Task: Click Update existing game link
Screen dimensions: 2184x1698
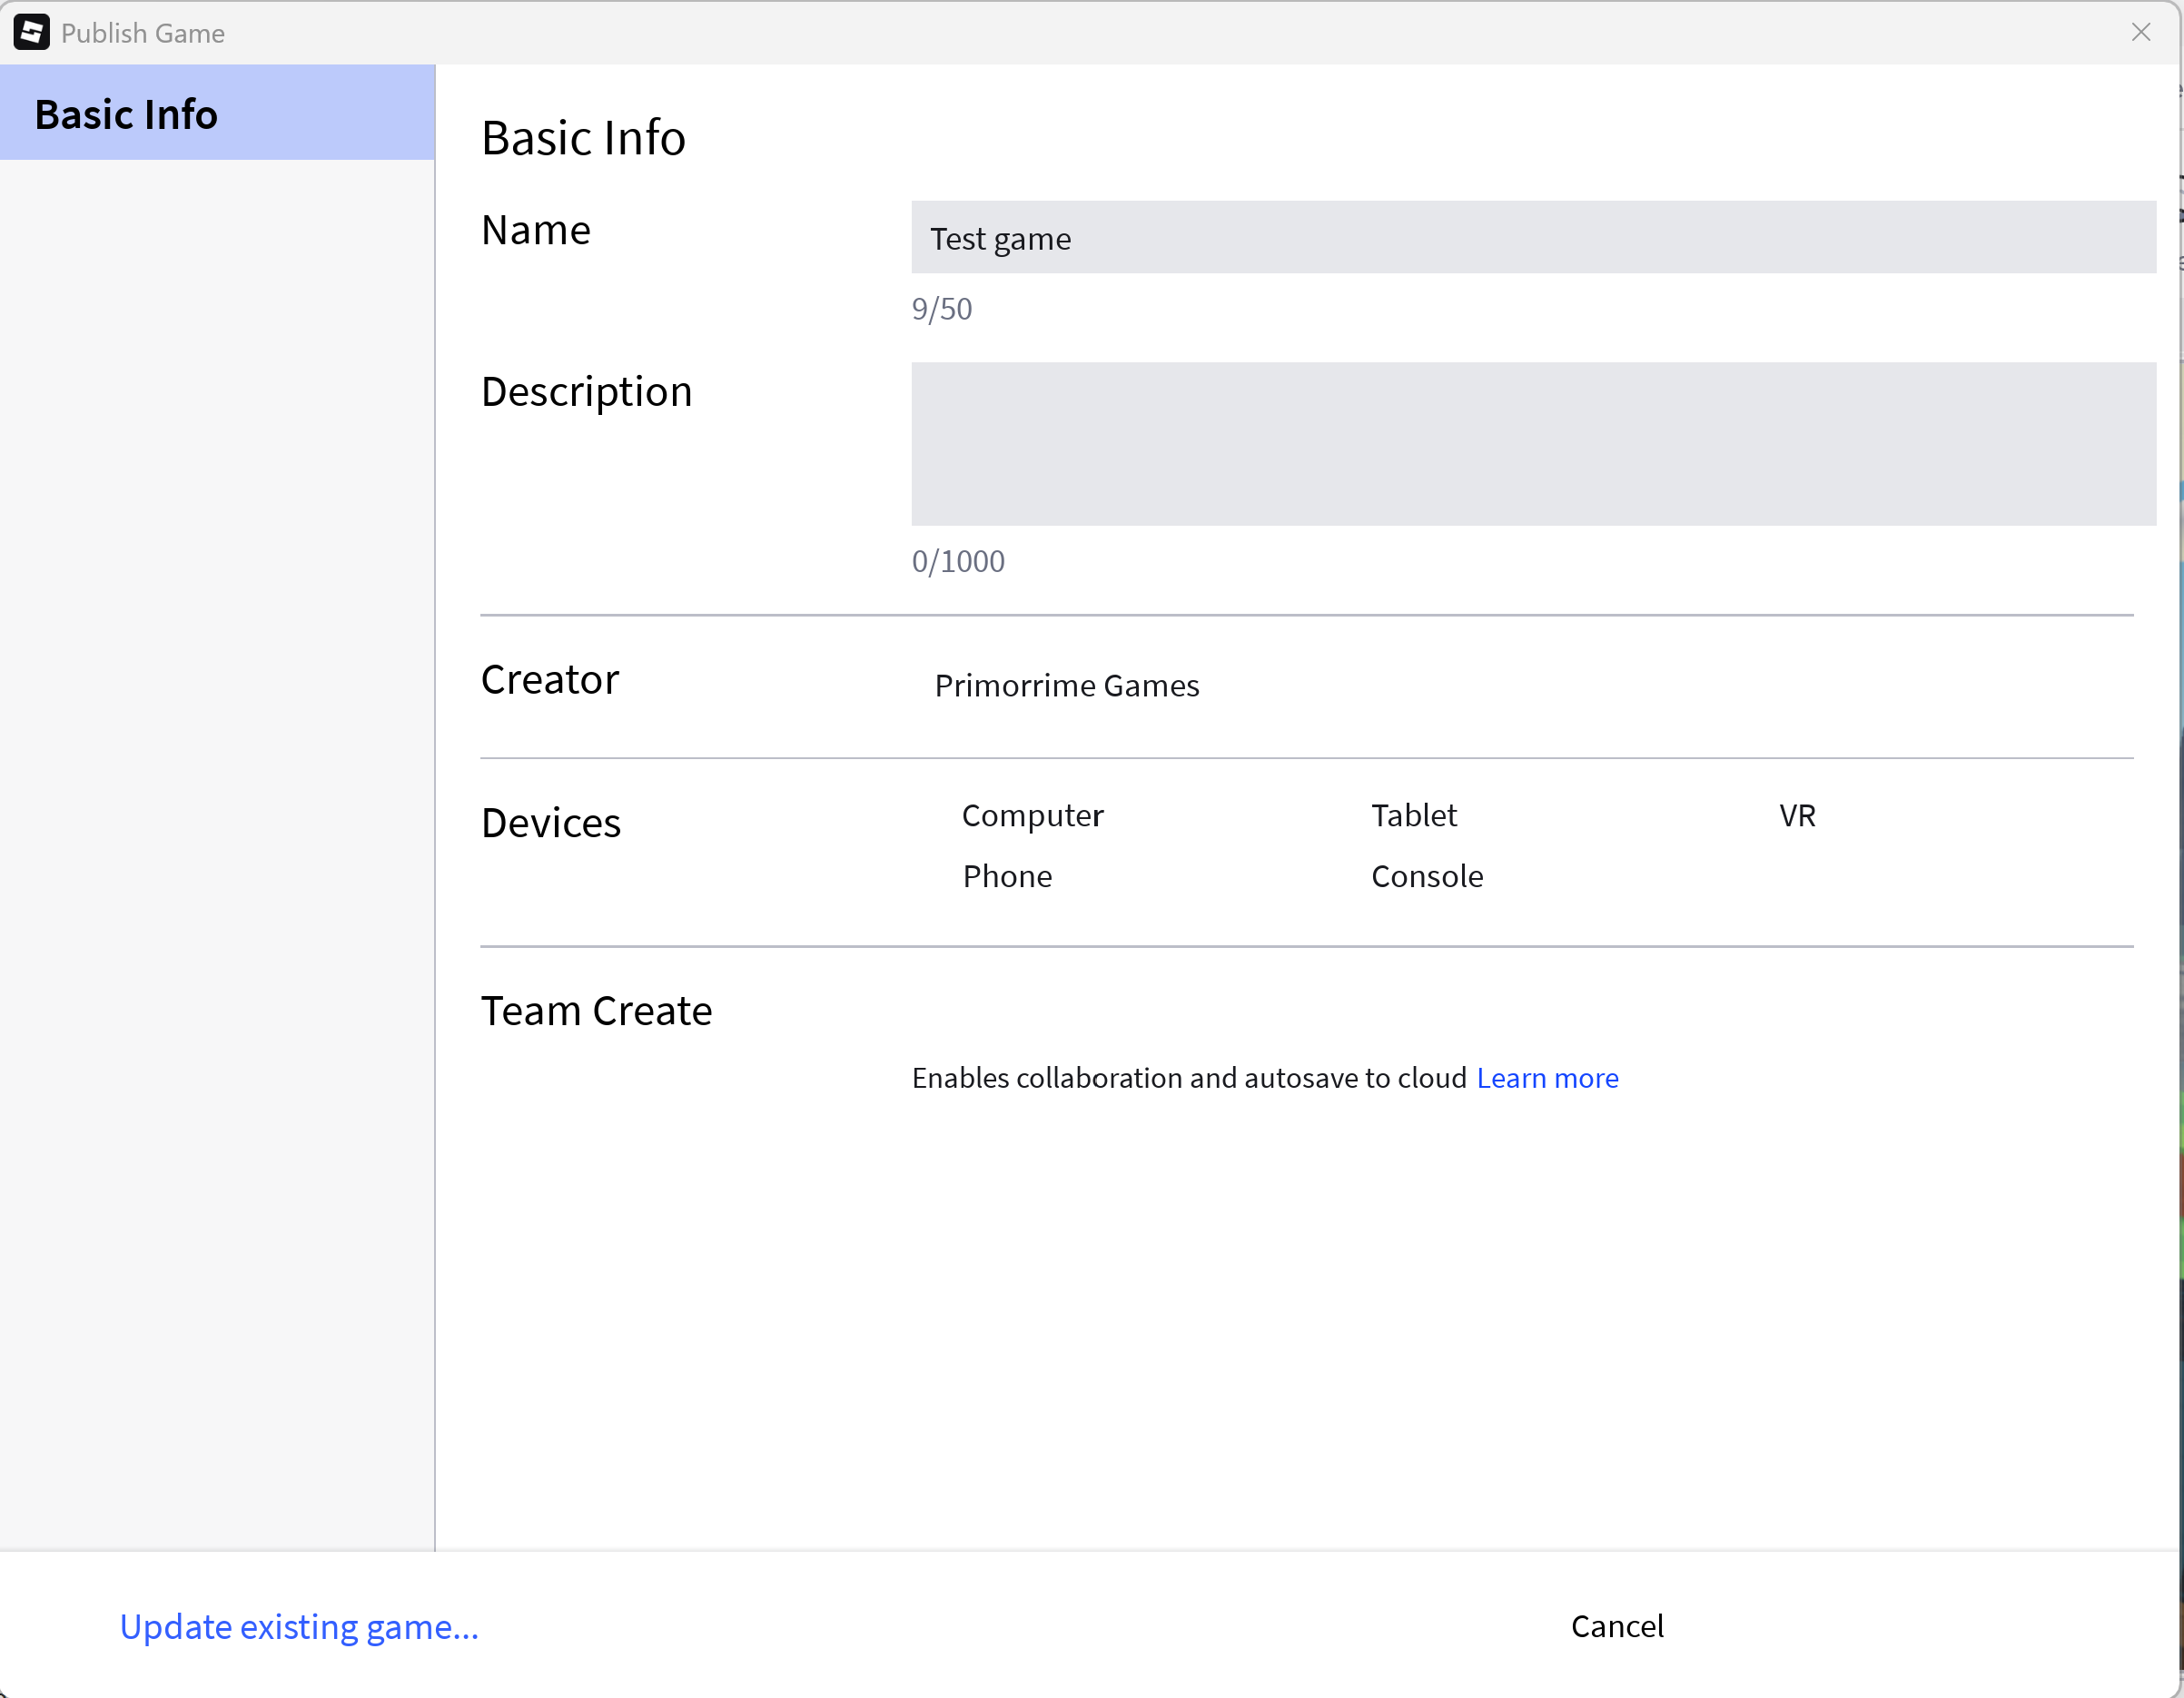Action: pos(299,1627)
